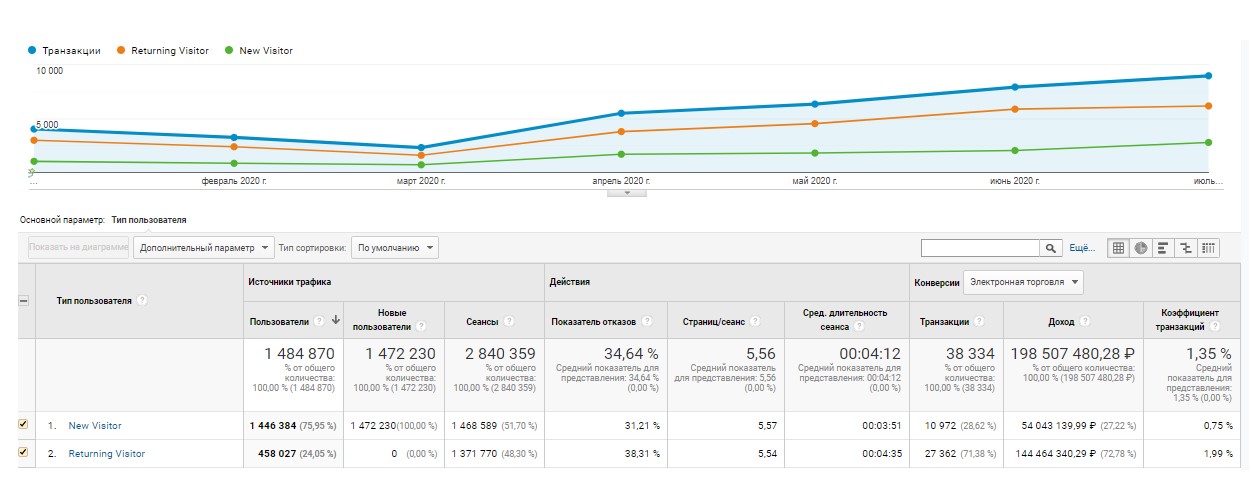Click the Действия group header

coord(570,282)
